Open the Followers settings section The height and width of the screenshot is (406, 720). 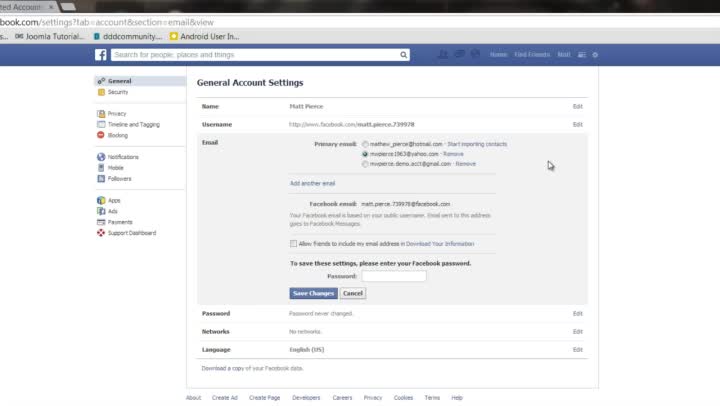pyautogui.click(x=119, y=179)
